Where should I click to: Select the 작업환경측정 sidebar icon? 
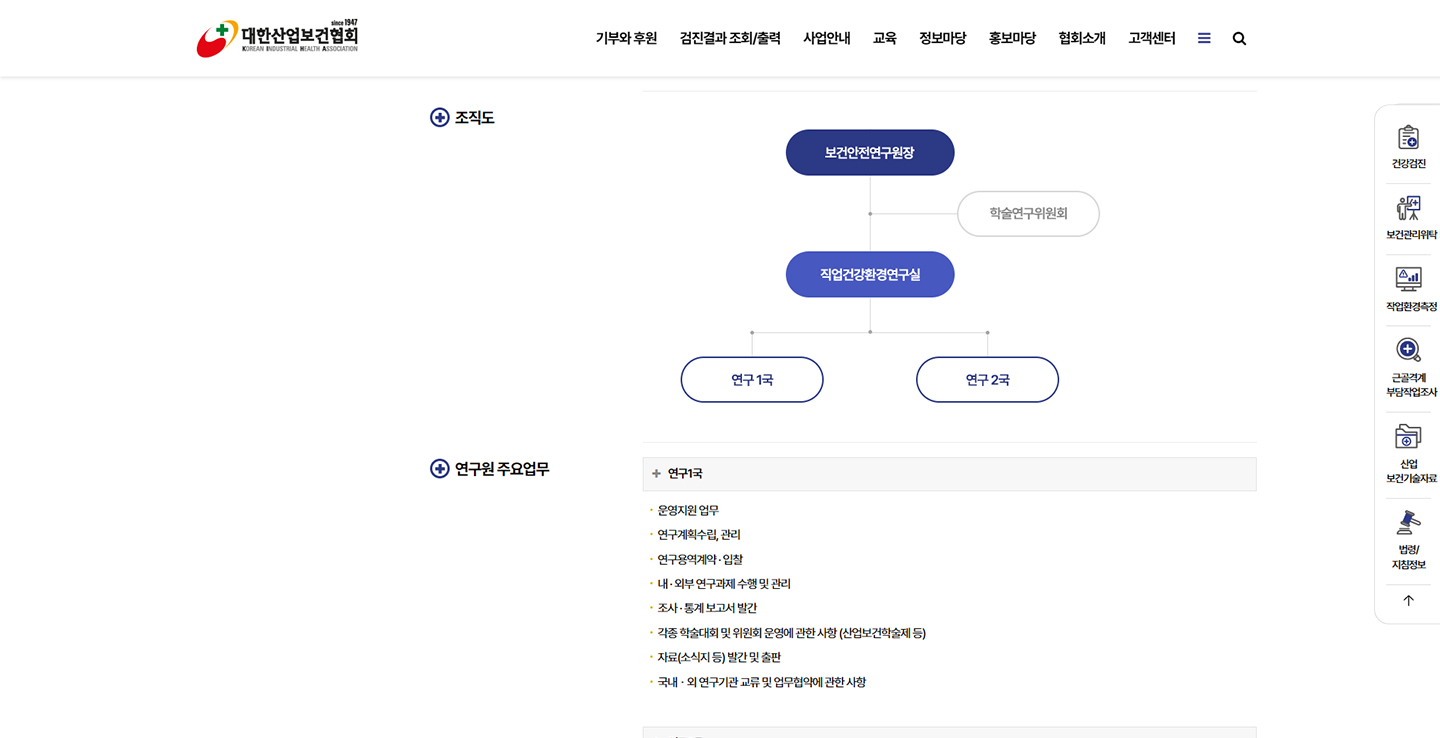1408,280
